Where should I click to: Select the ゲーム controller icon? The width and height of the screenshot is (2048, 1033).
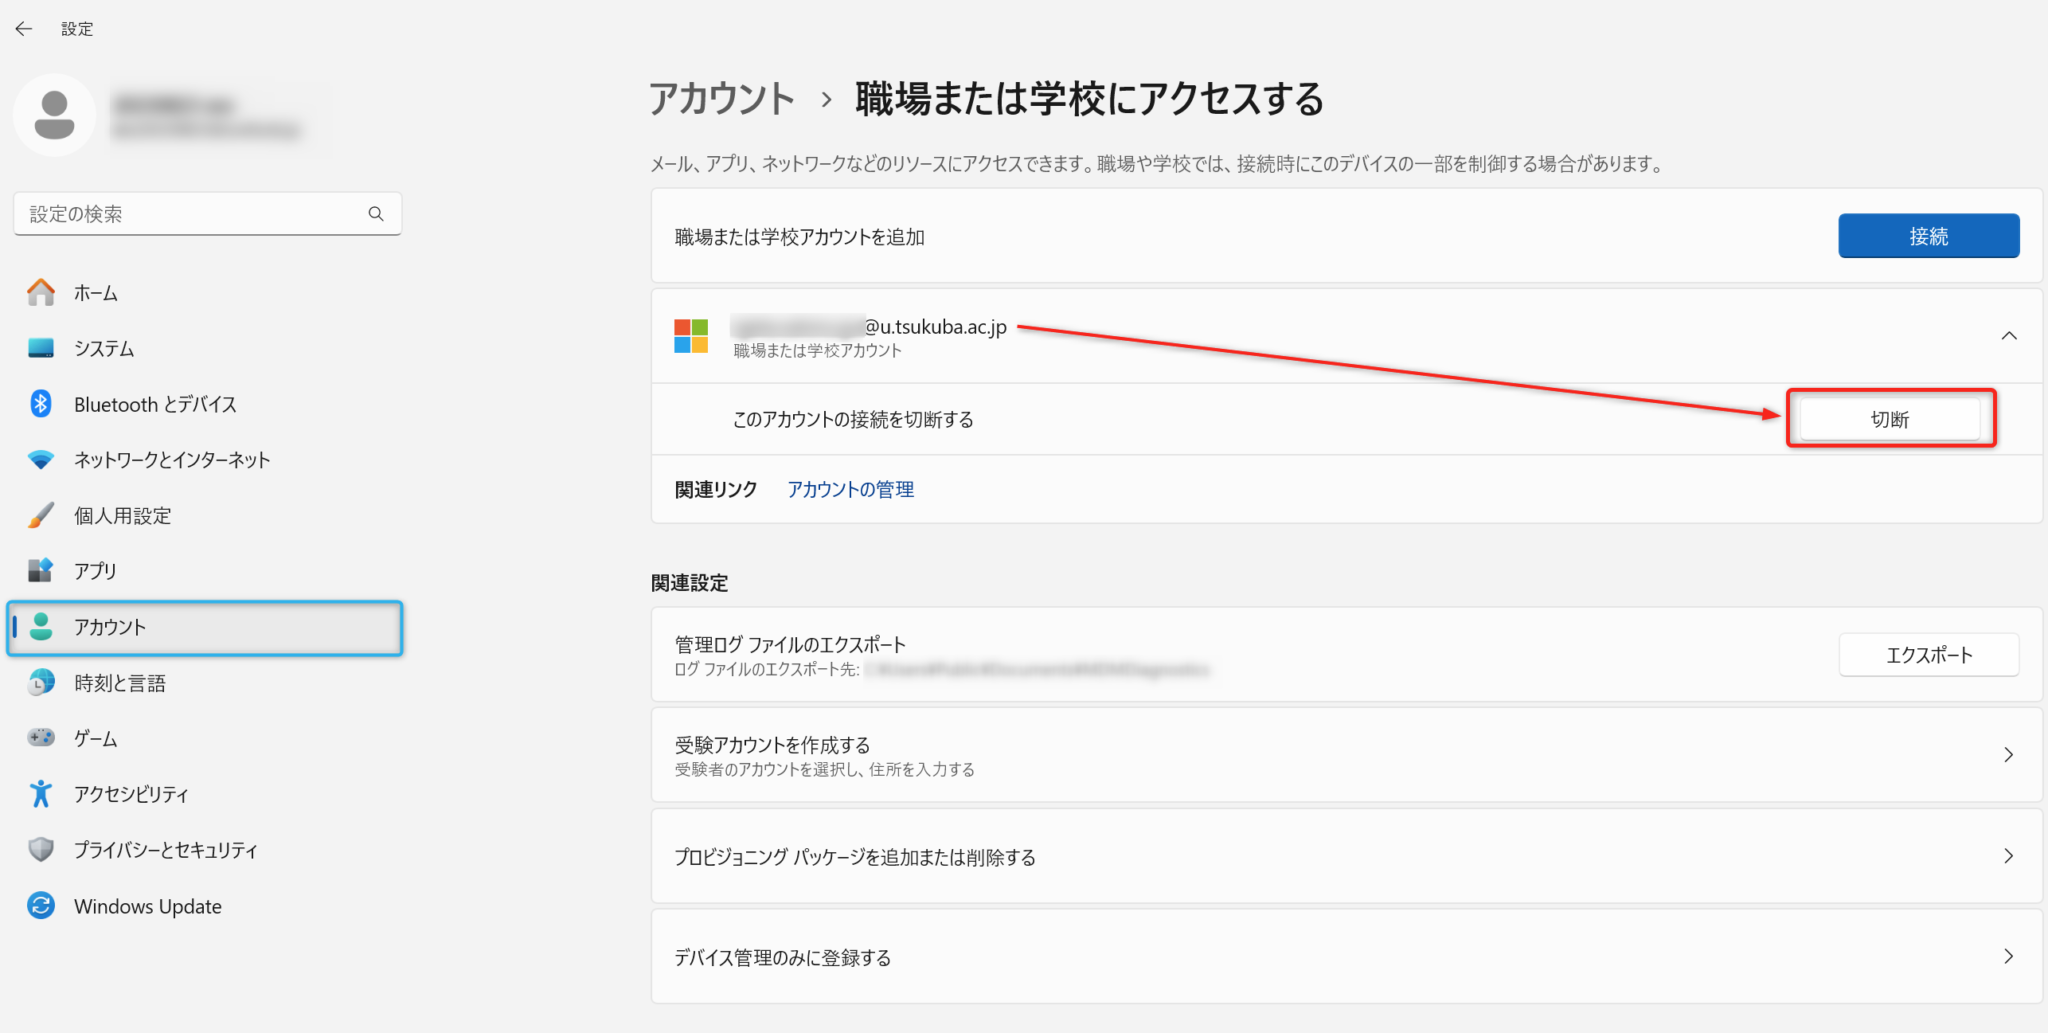click(40, 738)
